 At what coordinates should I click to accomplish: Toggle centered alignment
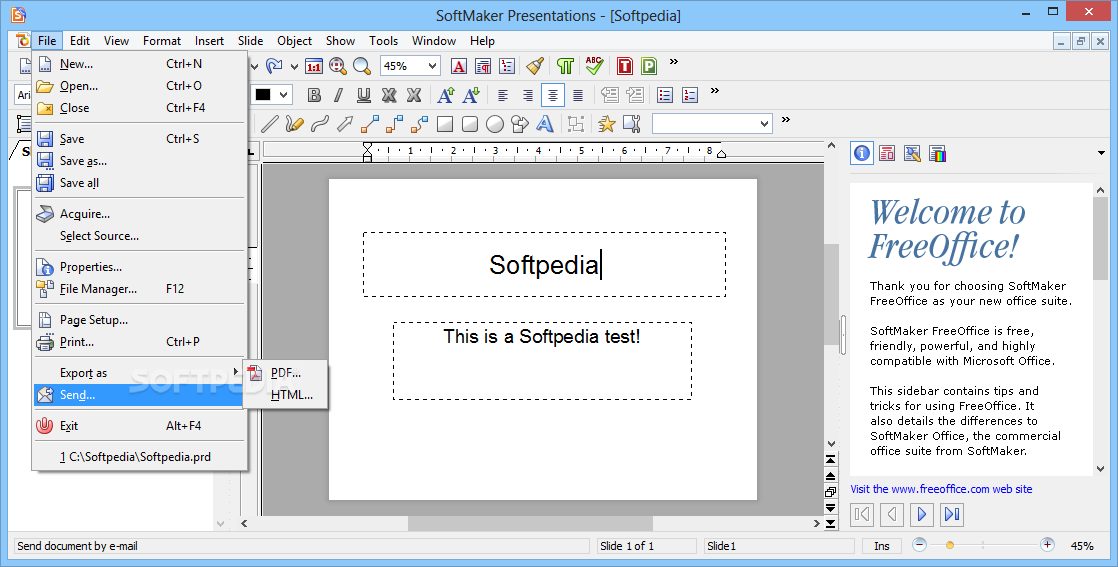(553, 95)
